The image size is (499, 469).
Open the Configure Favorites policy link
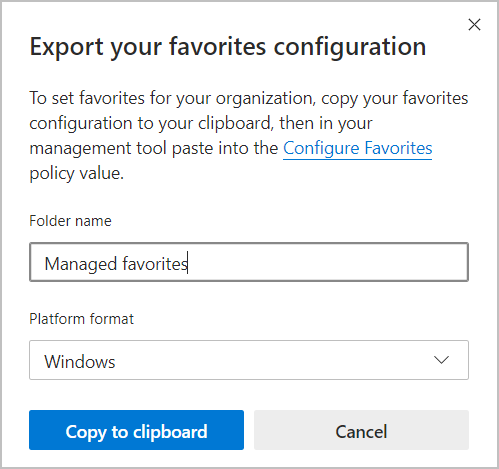click(358, 148)
